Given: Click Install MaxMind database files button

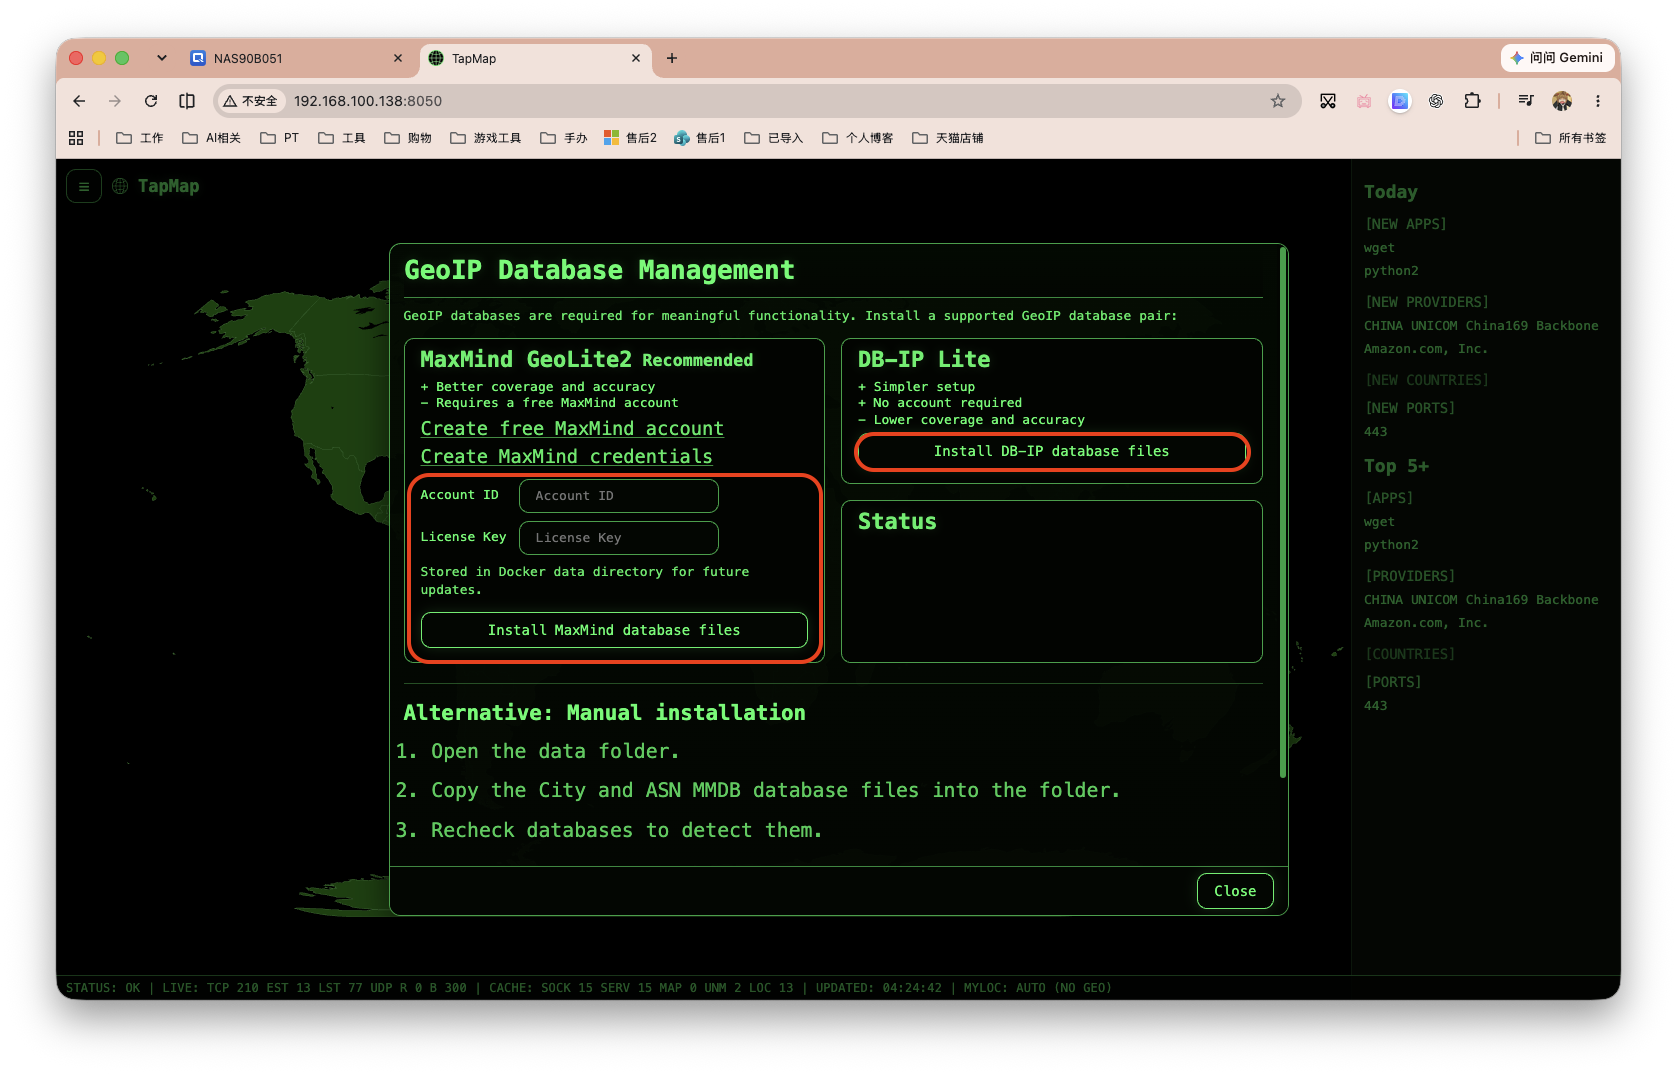Looking at the screenshot, I should 614,630.
